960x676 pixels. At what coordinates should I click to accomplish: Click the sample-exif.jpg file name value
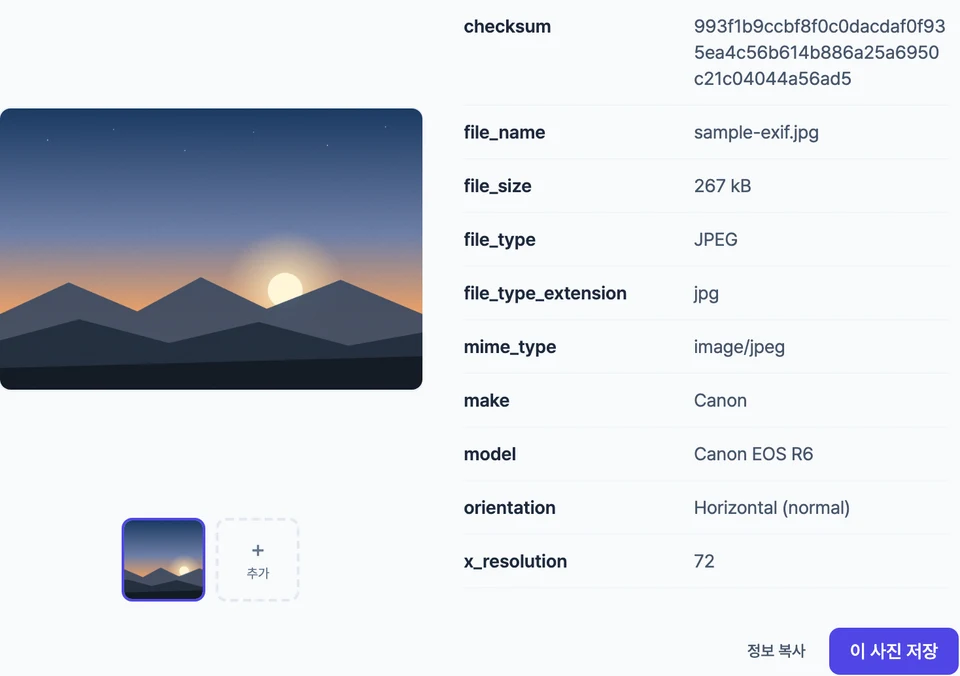coord(756,132)
